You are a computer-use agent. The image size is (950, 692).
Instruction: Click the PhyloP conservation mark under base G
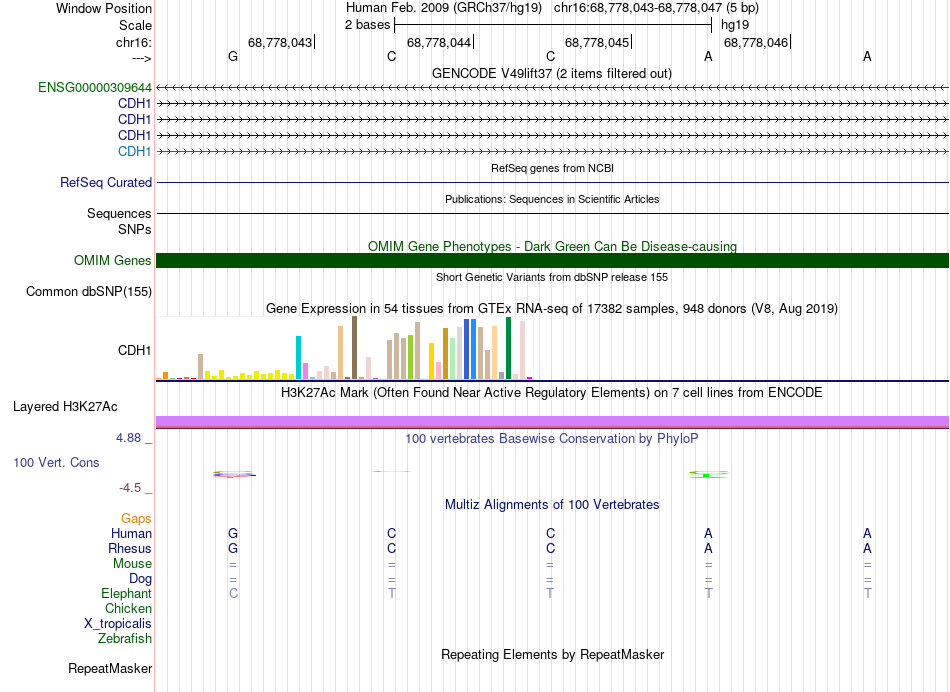tap(234, 474)
